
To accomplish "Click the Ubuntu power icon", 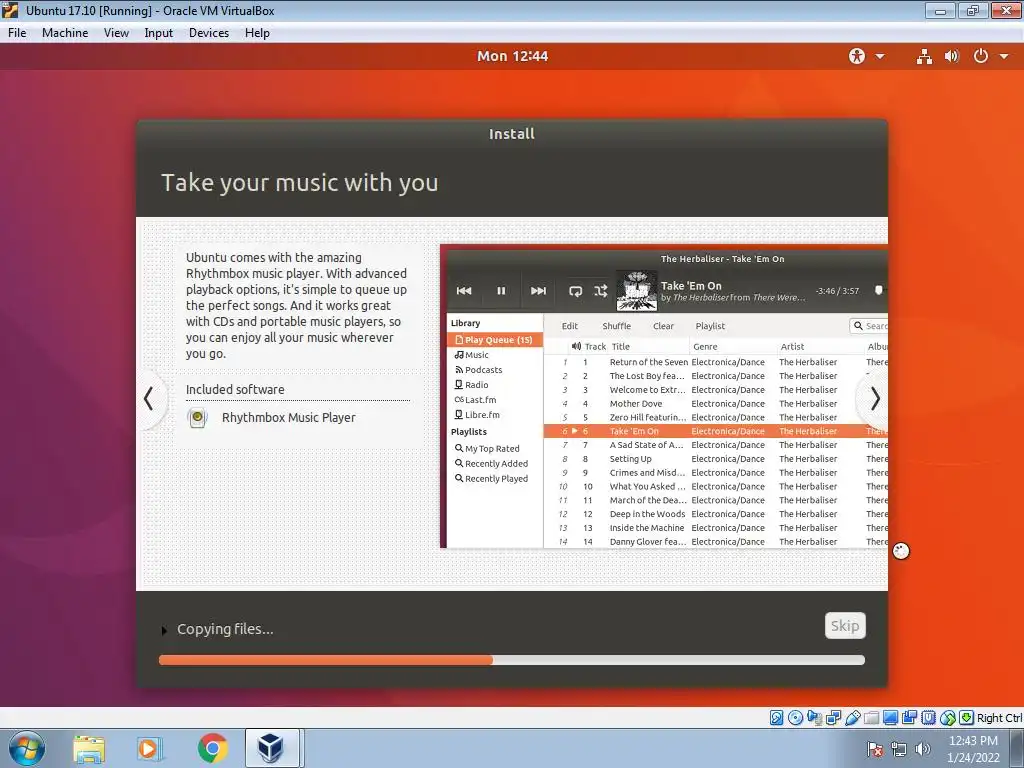I will pos(981,56).
